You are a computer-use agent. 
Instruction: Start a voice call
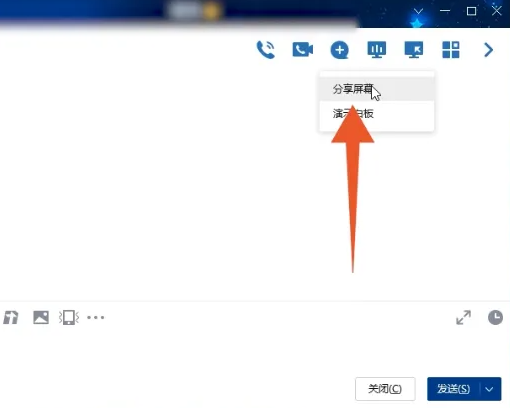[x=266, y=50]
